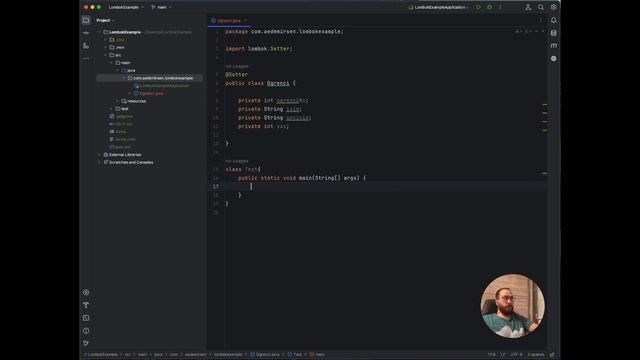The height and width of the screenshot is (360, 640).
Task: Expand the resources folder
Action: coord(118,101)
